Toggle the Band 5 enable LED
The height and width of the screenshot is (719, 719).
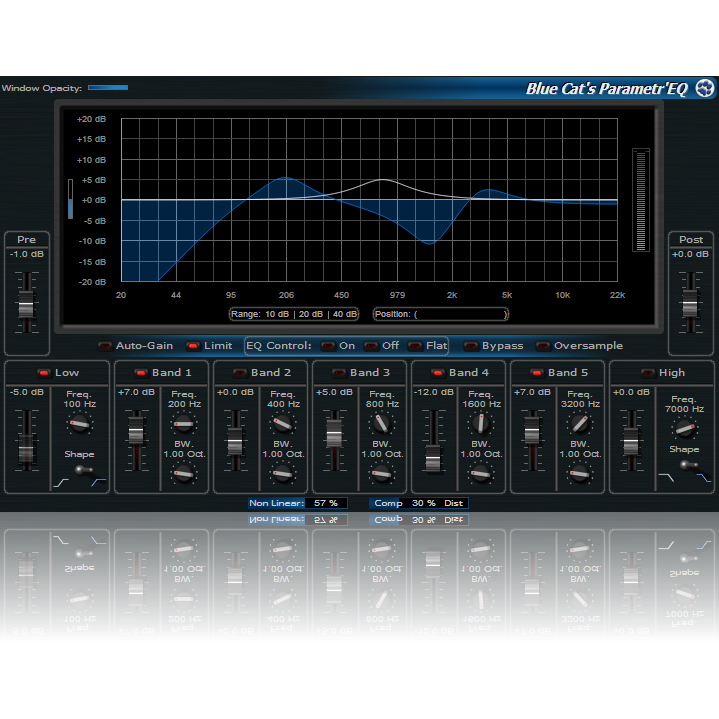(537, 373)
